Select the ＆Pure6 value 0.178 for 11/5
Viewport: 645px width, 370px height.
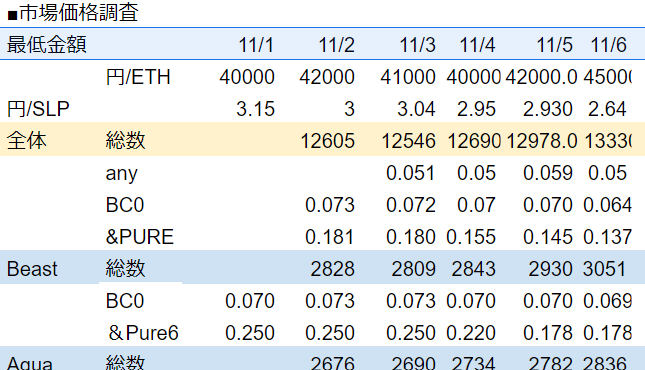click(548, 333)
